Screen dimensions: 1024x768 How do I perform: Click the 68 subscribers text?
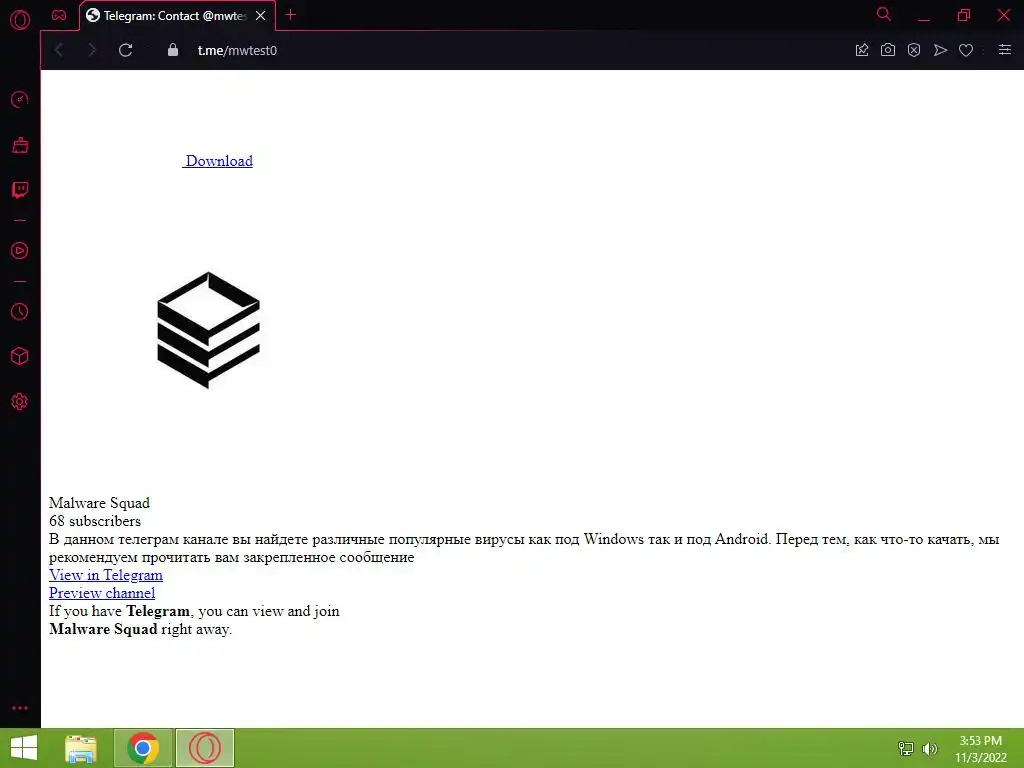click(95, 521)
